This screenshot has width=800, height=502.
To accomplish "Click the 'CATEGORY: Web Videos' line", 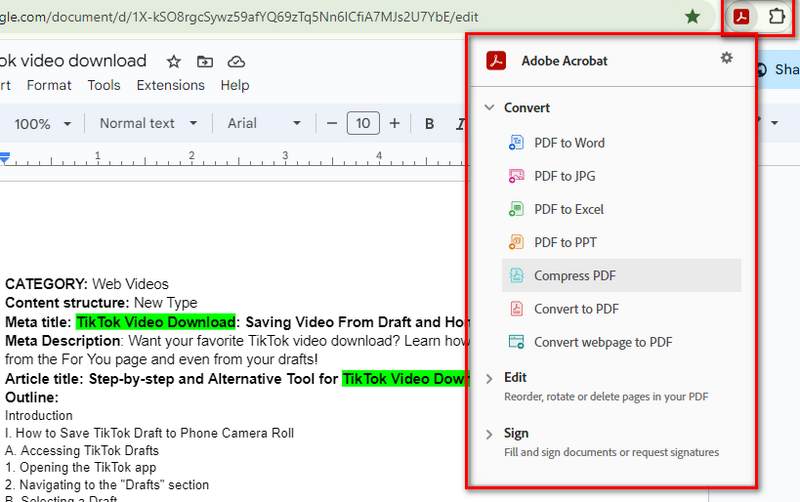I will (87, 284).
